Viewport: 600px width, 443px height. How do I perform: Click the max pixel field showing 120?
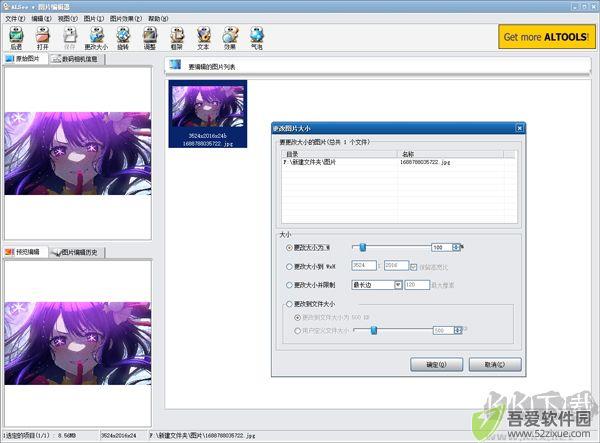[417, 285]
